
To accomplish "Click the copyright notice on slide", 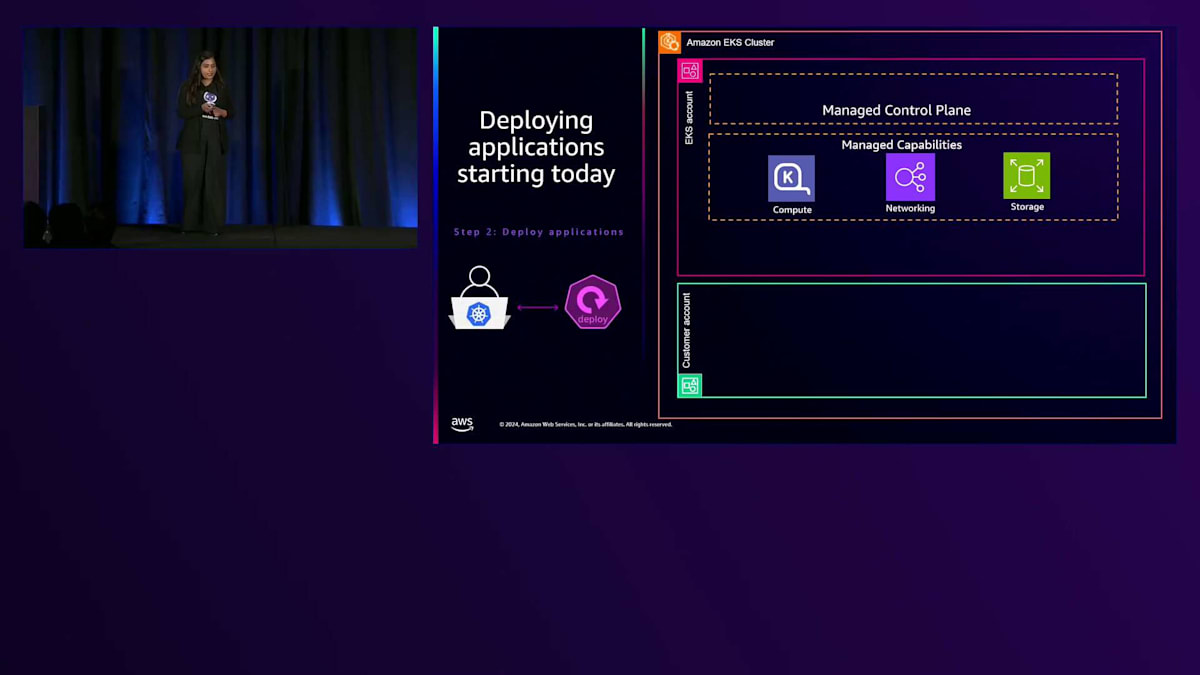I will click(x=586, y=425).
